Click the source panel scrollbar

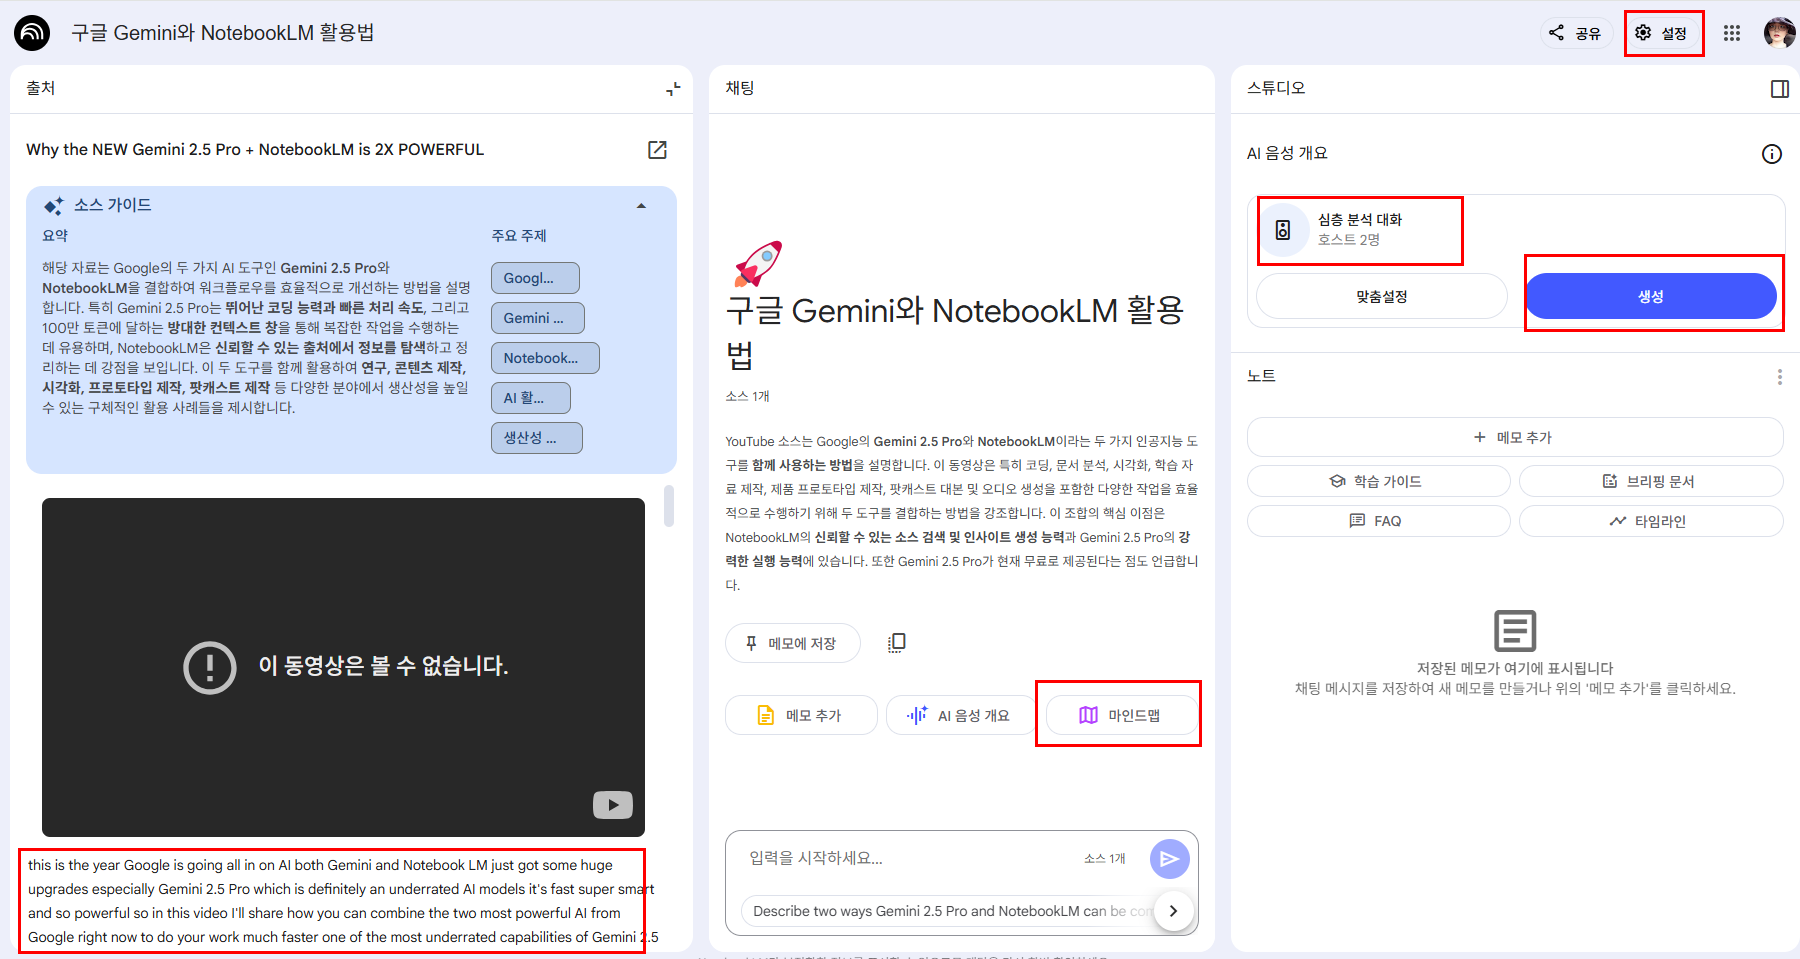pyautogui.click(x=669, y=506)
